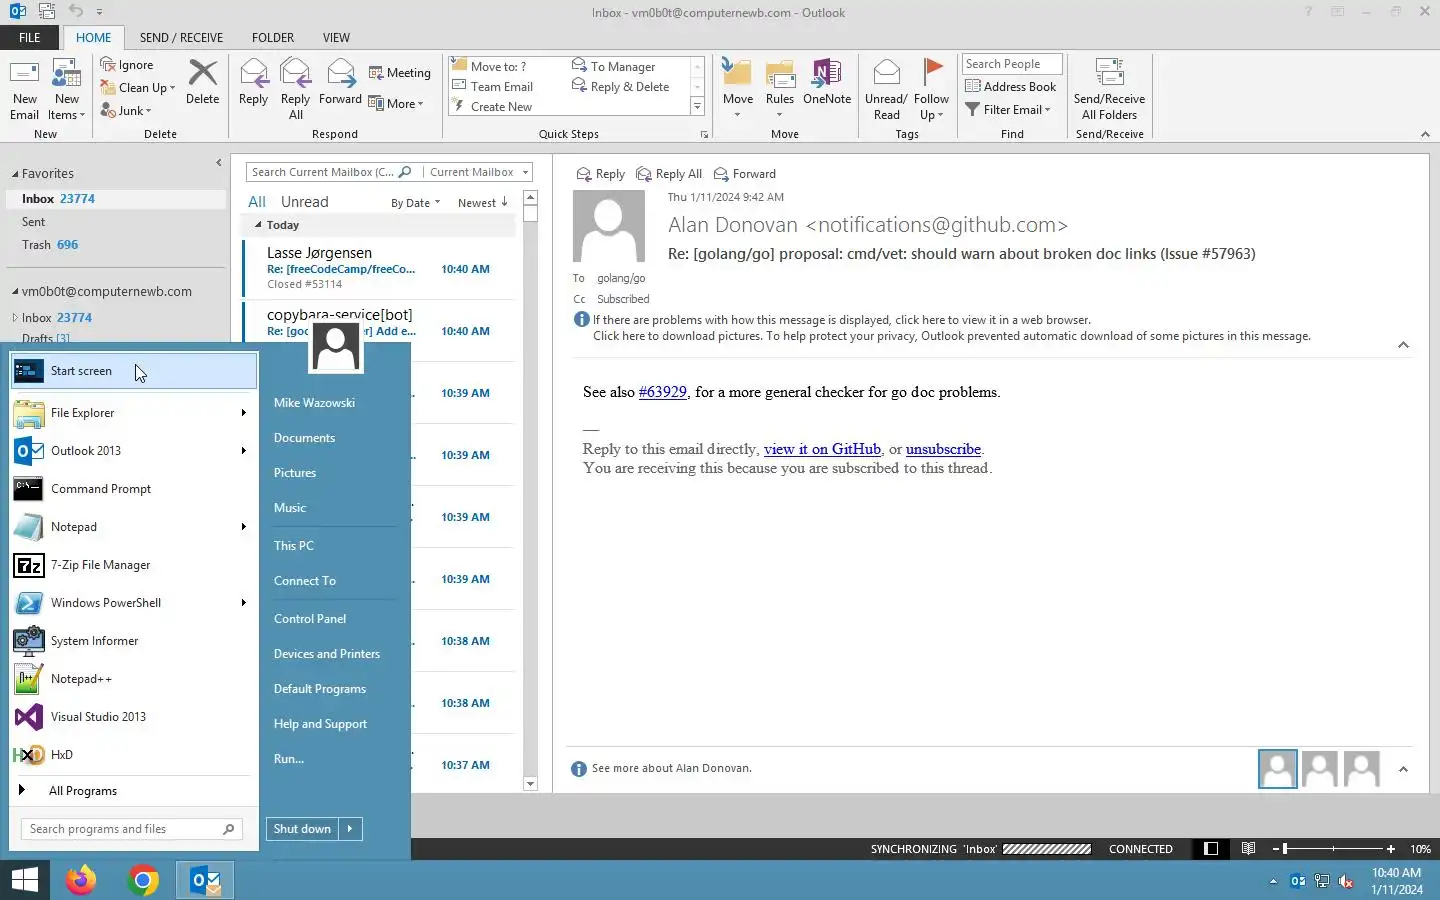
Task: Show Unread messages filter
Action: tap(305, 202)
